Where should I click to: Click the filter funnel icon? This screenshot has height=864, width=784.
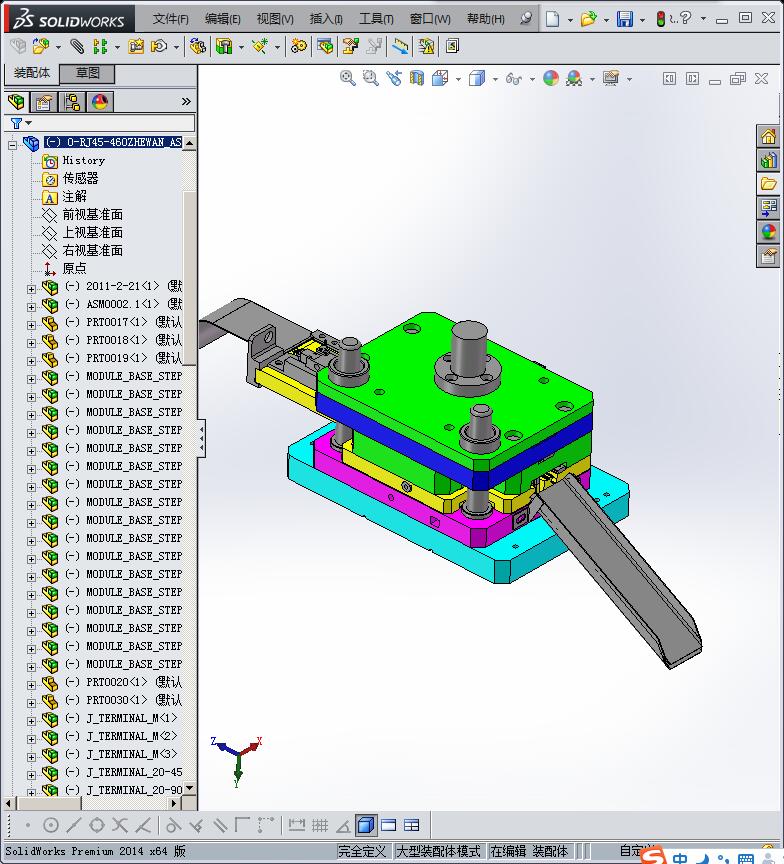[x=17, y=123]
